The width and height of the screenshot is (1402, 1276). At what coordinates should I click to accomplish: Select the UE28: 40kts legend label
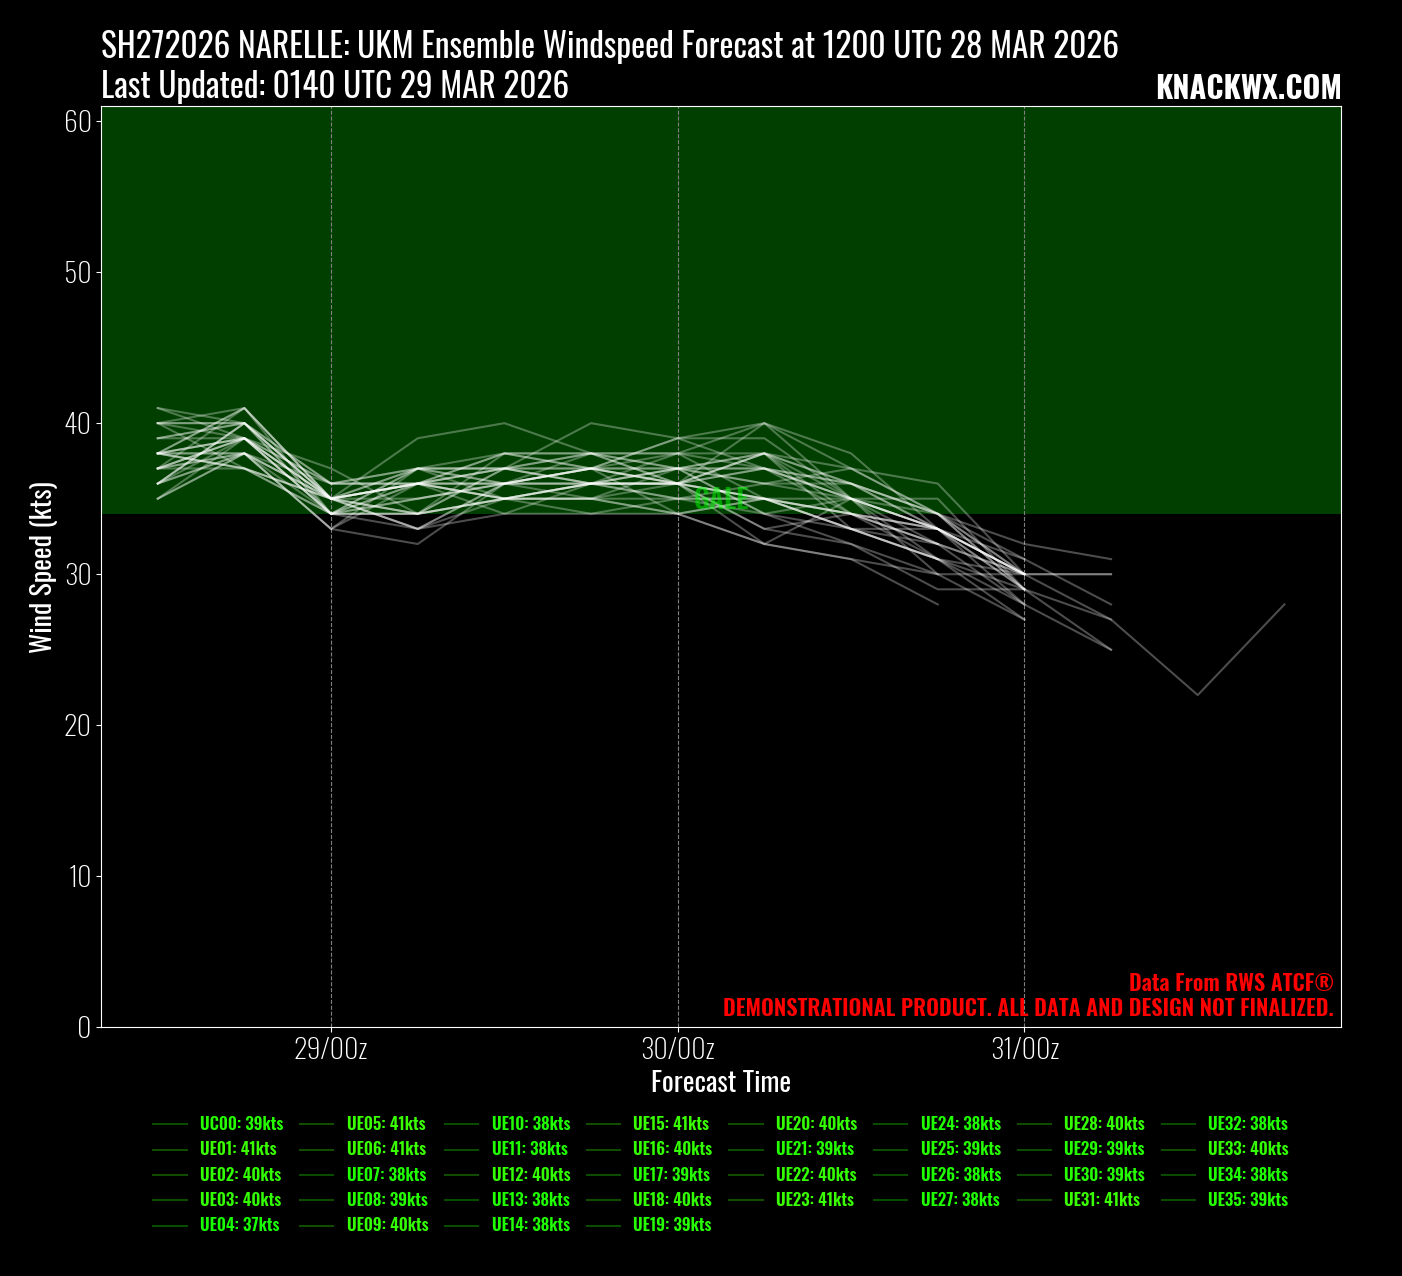pos(1104,1124)
